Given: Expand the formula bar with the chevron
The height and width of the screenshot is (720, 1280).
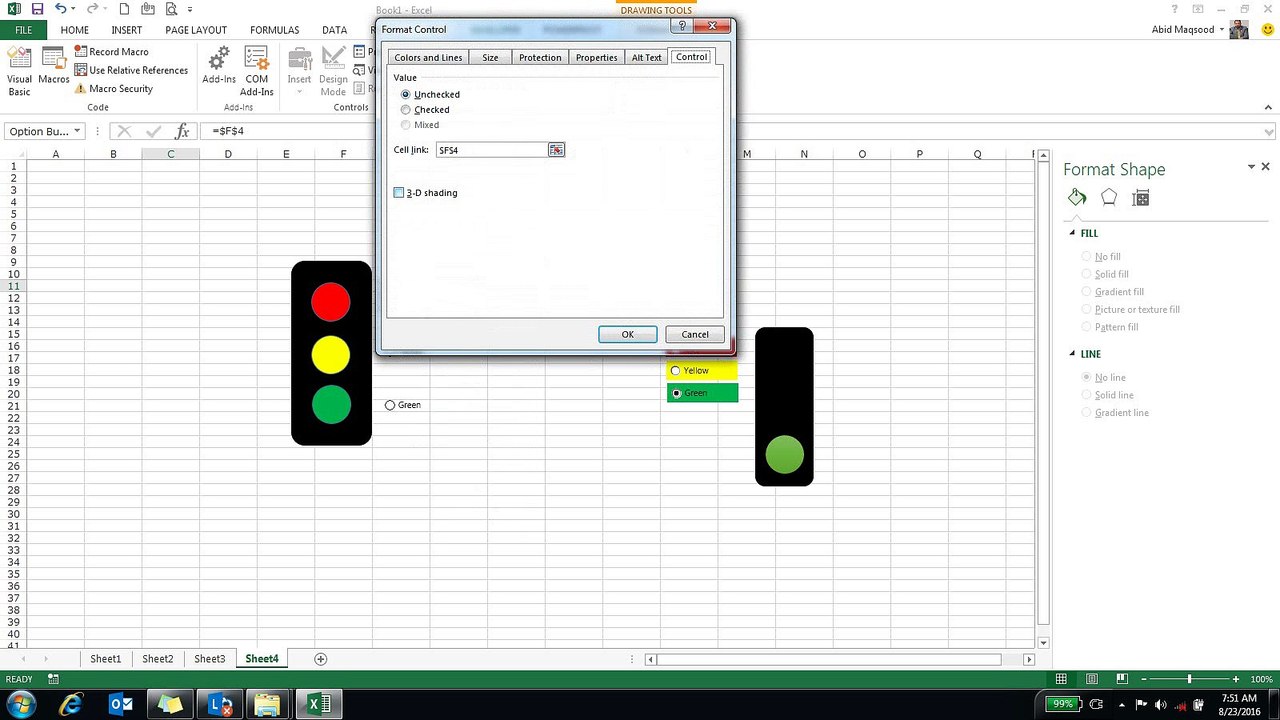Looking at the screenshot, I should click(x=1270, y=131).
